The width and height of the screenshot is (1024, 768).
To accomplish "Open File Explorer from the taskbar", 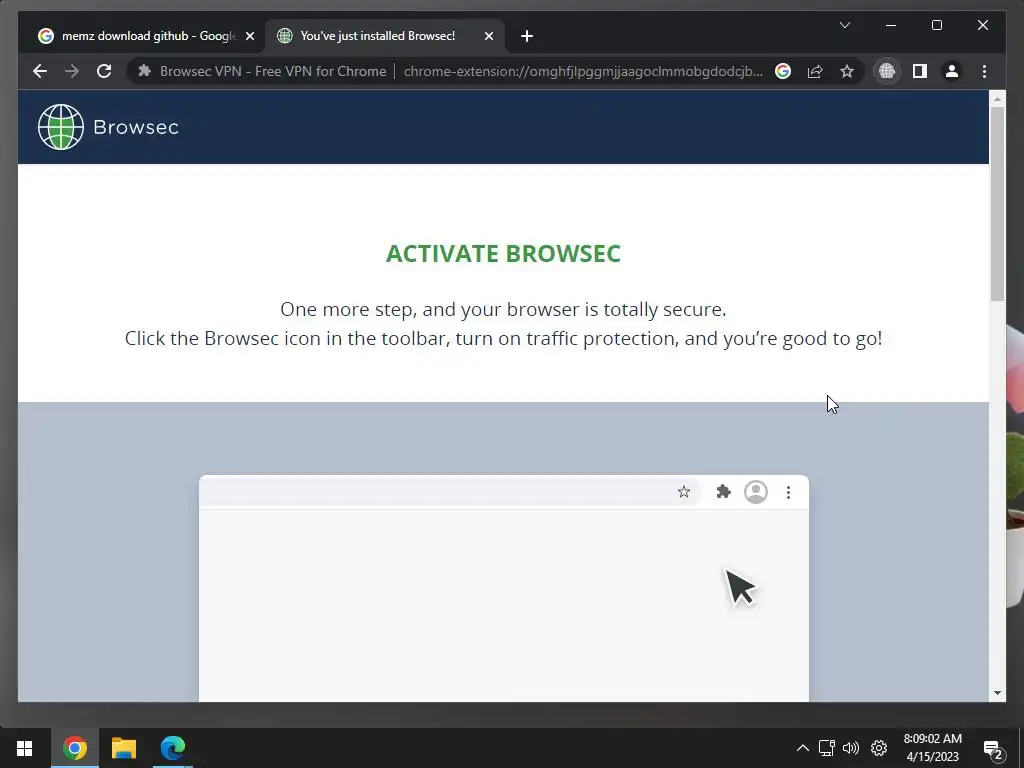I will (123, 748).
